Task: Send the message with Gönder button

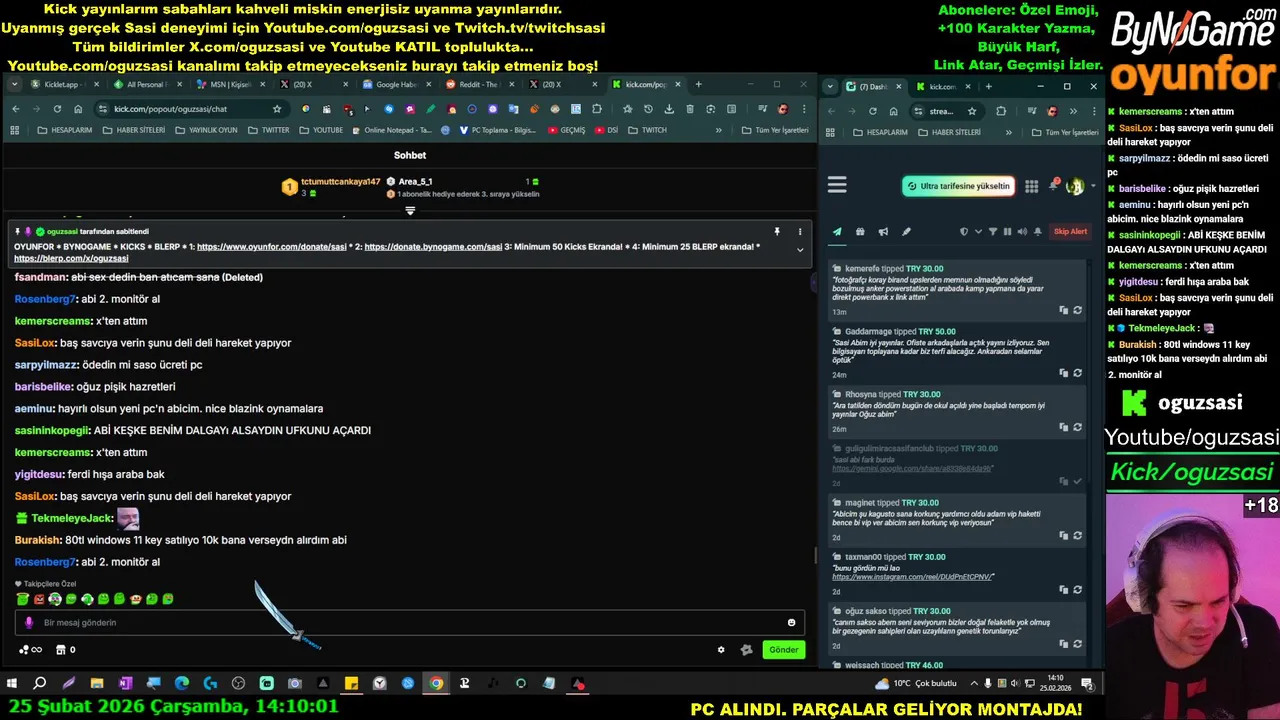Action: pos(784,650)
